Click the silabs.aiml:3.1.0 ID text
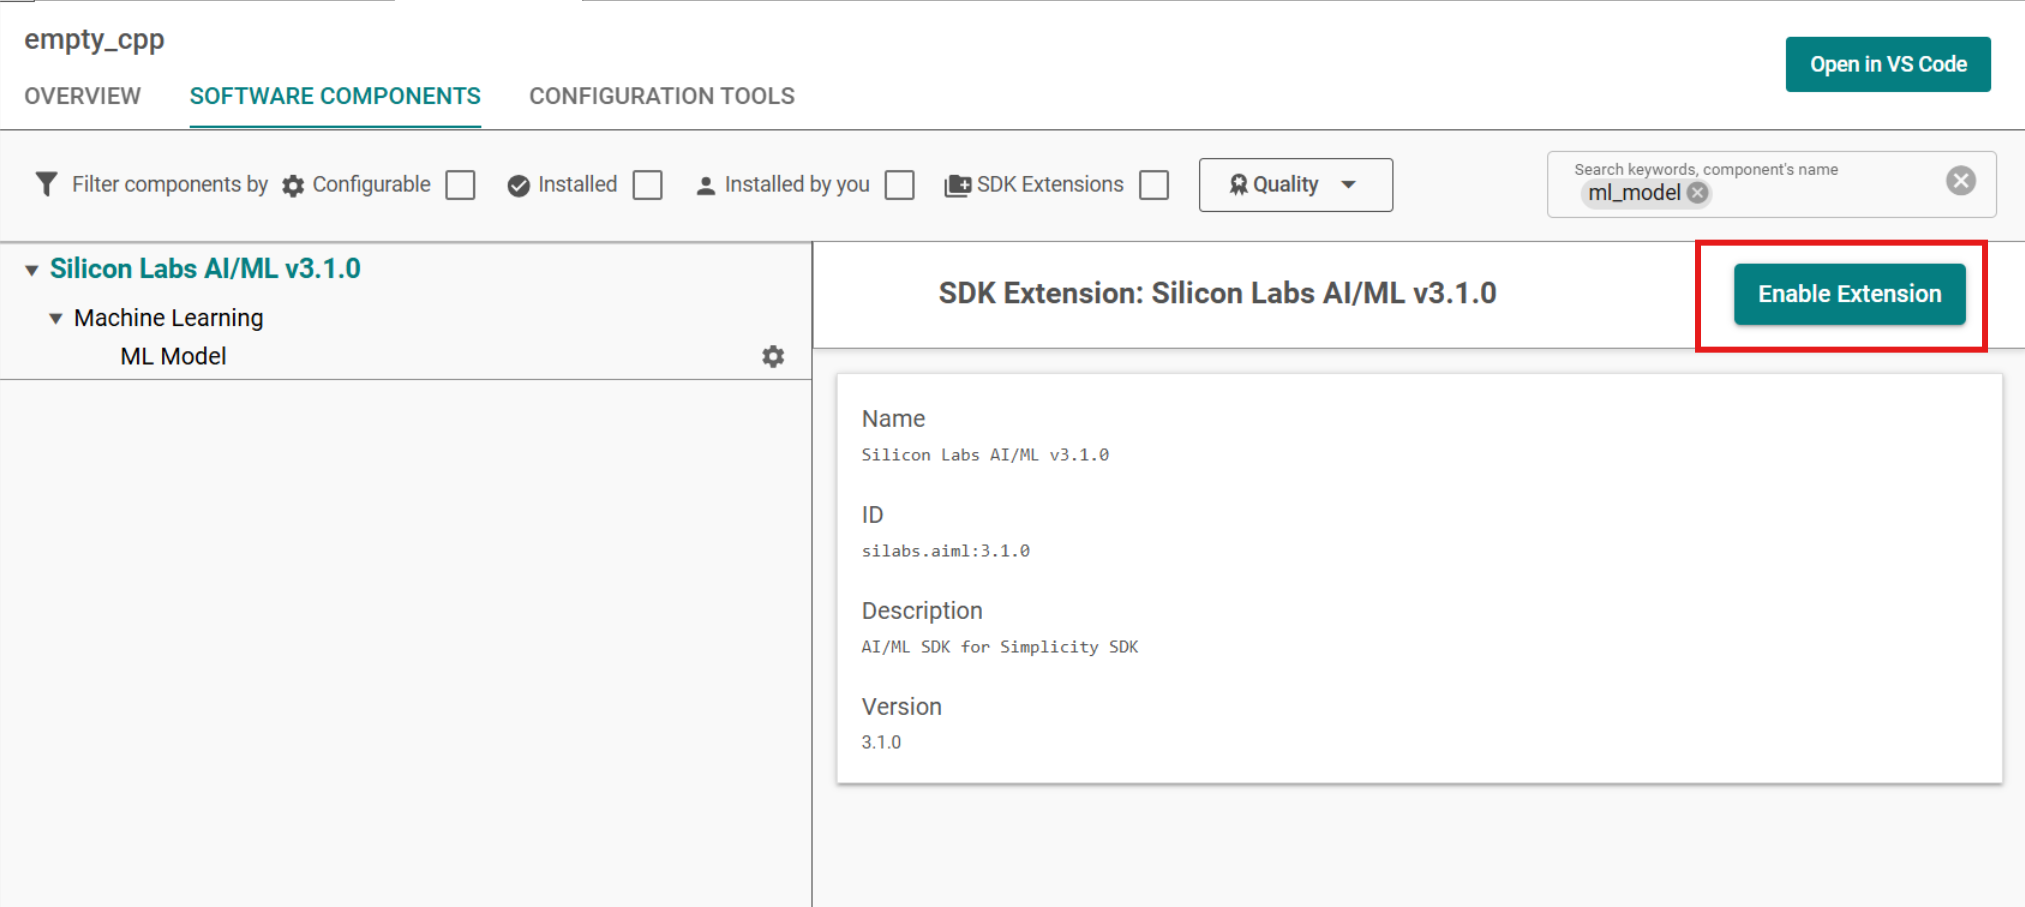Image resolution: width=2025 pixels, height=907 pixels. [945, 551]
